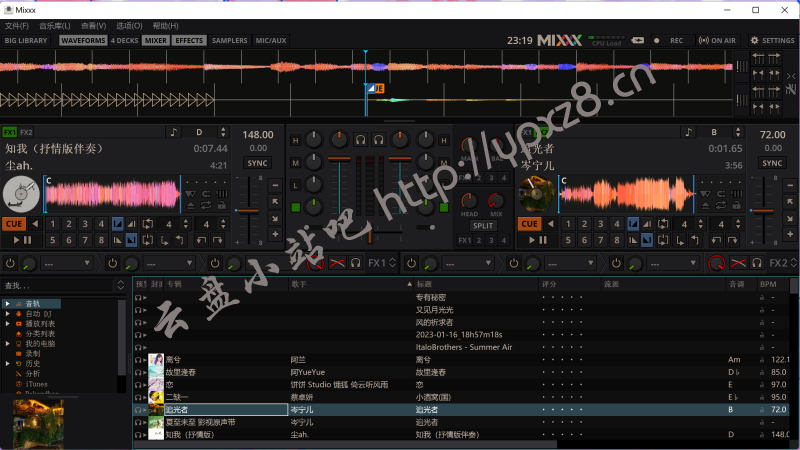Adjust the crossfader
The height and width of the screenshot is (450, 800).
370,235
